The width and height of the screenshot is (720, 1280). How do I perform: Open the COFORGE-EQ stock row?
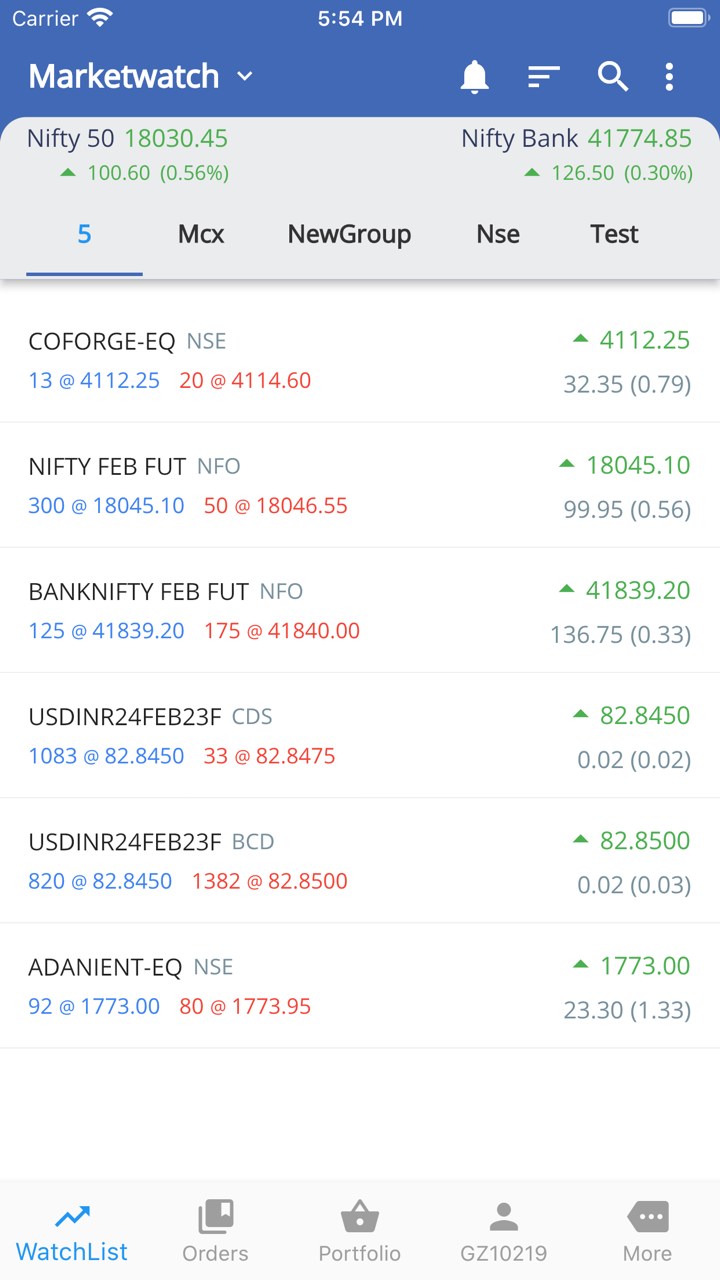pos(360,360)
